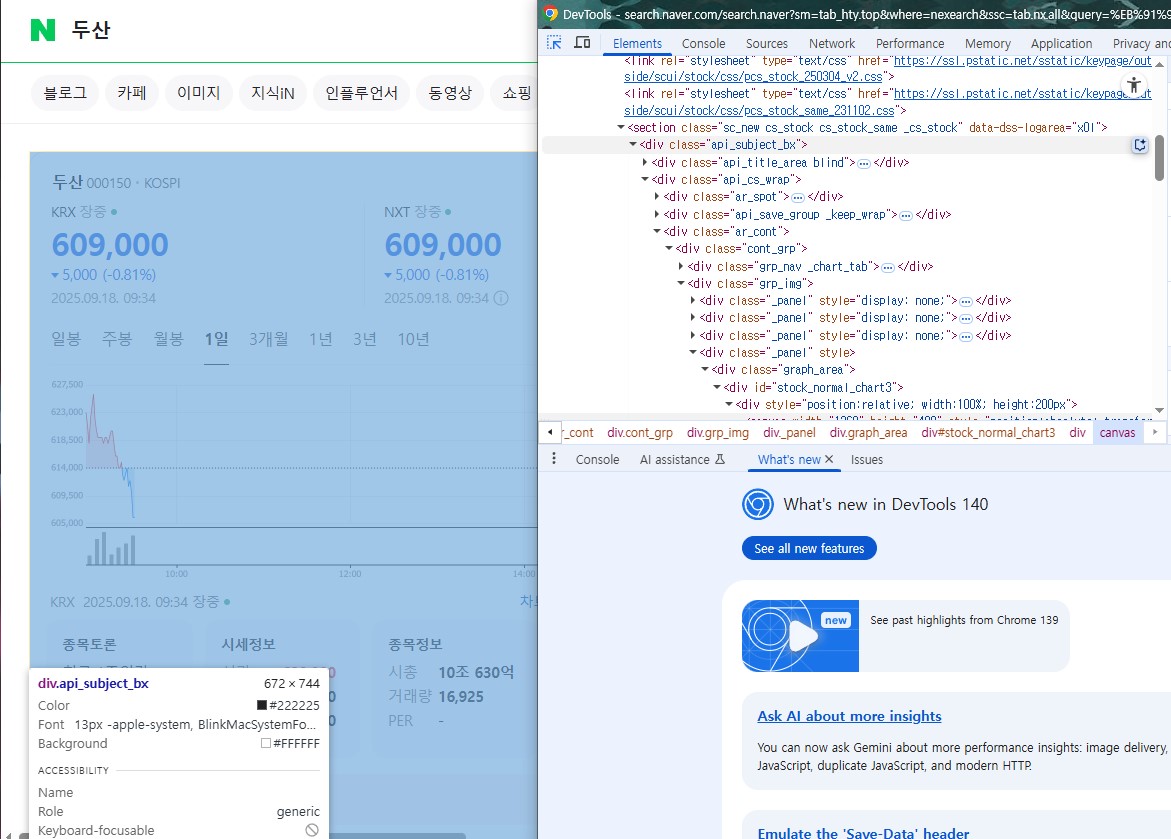Screen dimensions: 1171x839
Task: Click the left breadcrumb scroll arrow
Action: [550, 432]
